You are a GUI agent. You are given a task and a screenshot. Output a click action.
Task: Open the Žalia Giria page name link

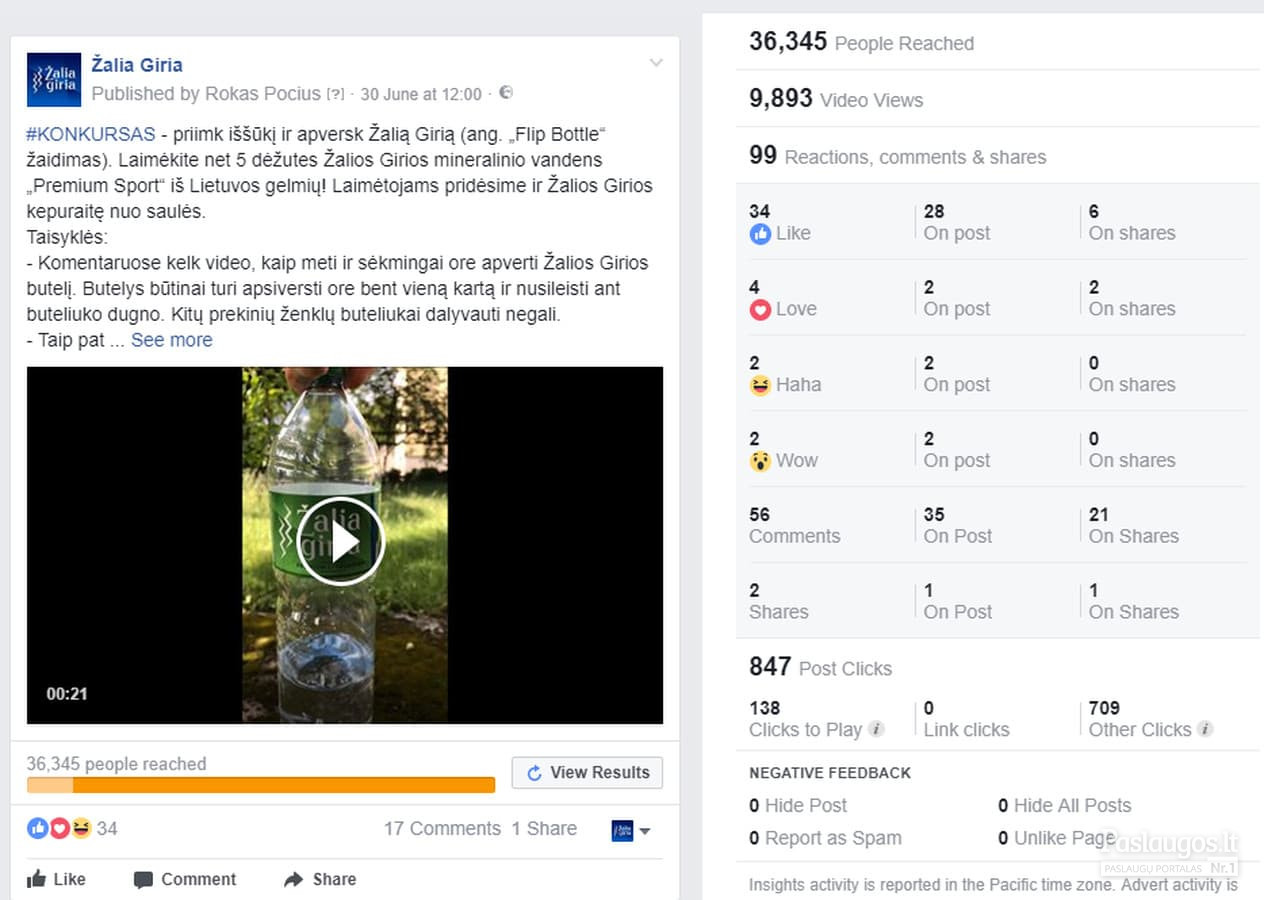pyautogui.click(x=137, y=65)
